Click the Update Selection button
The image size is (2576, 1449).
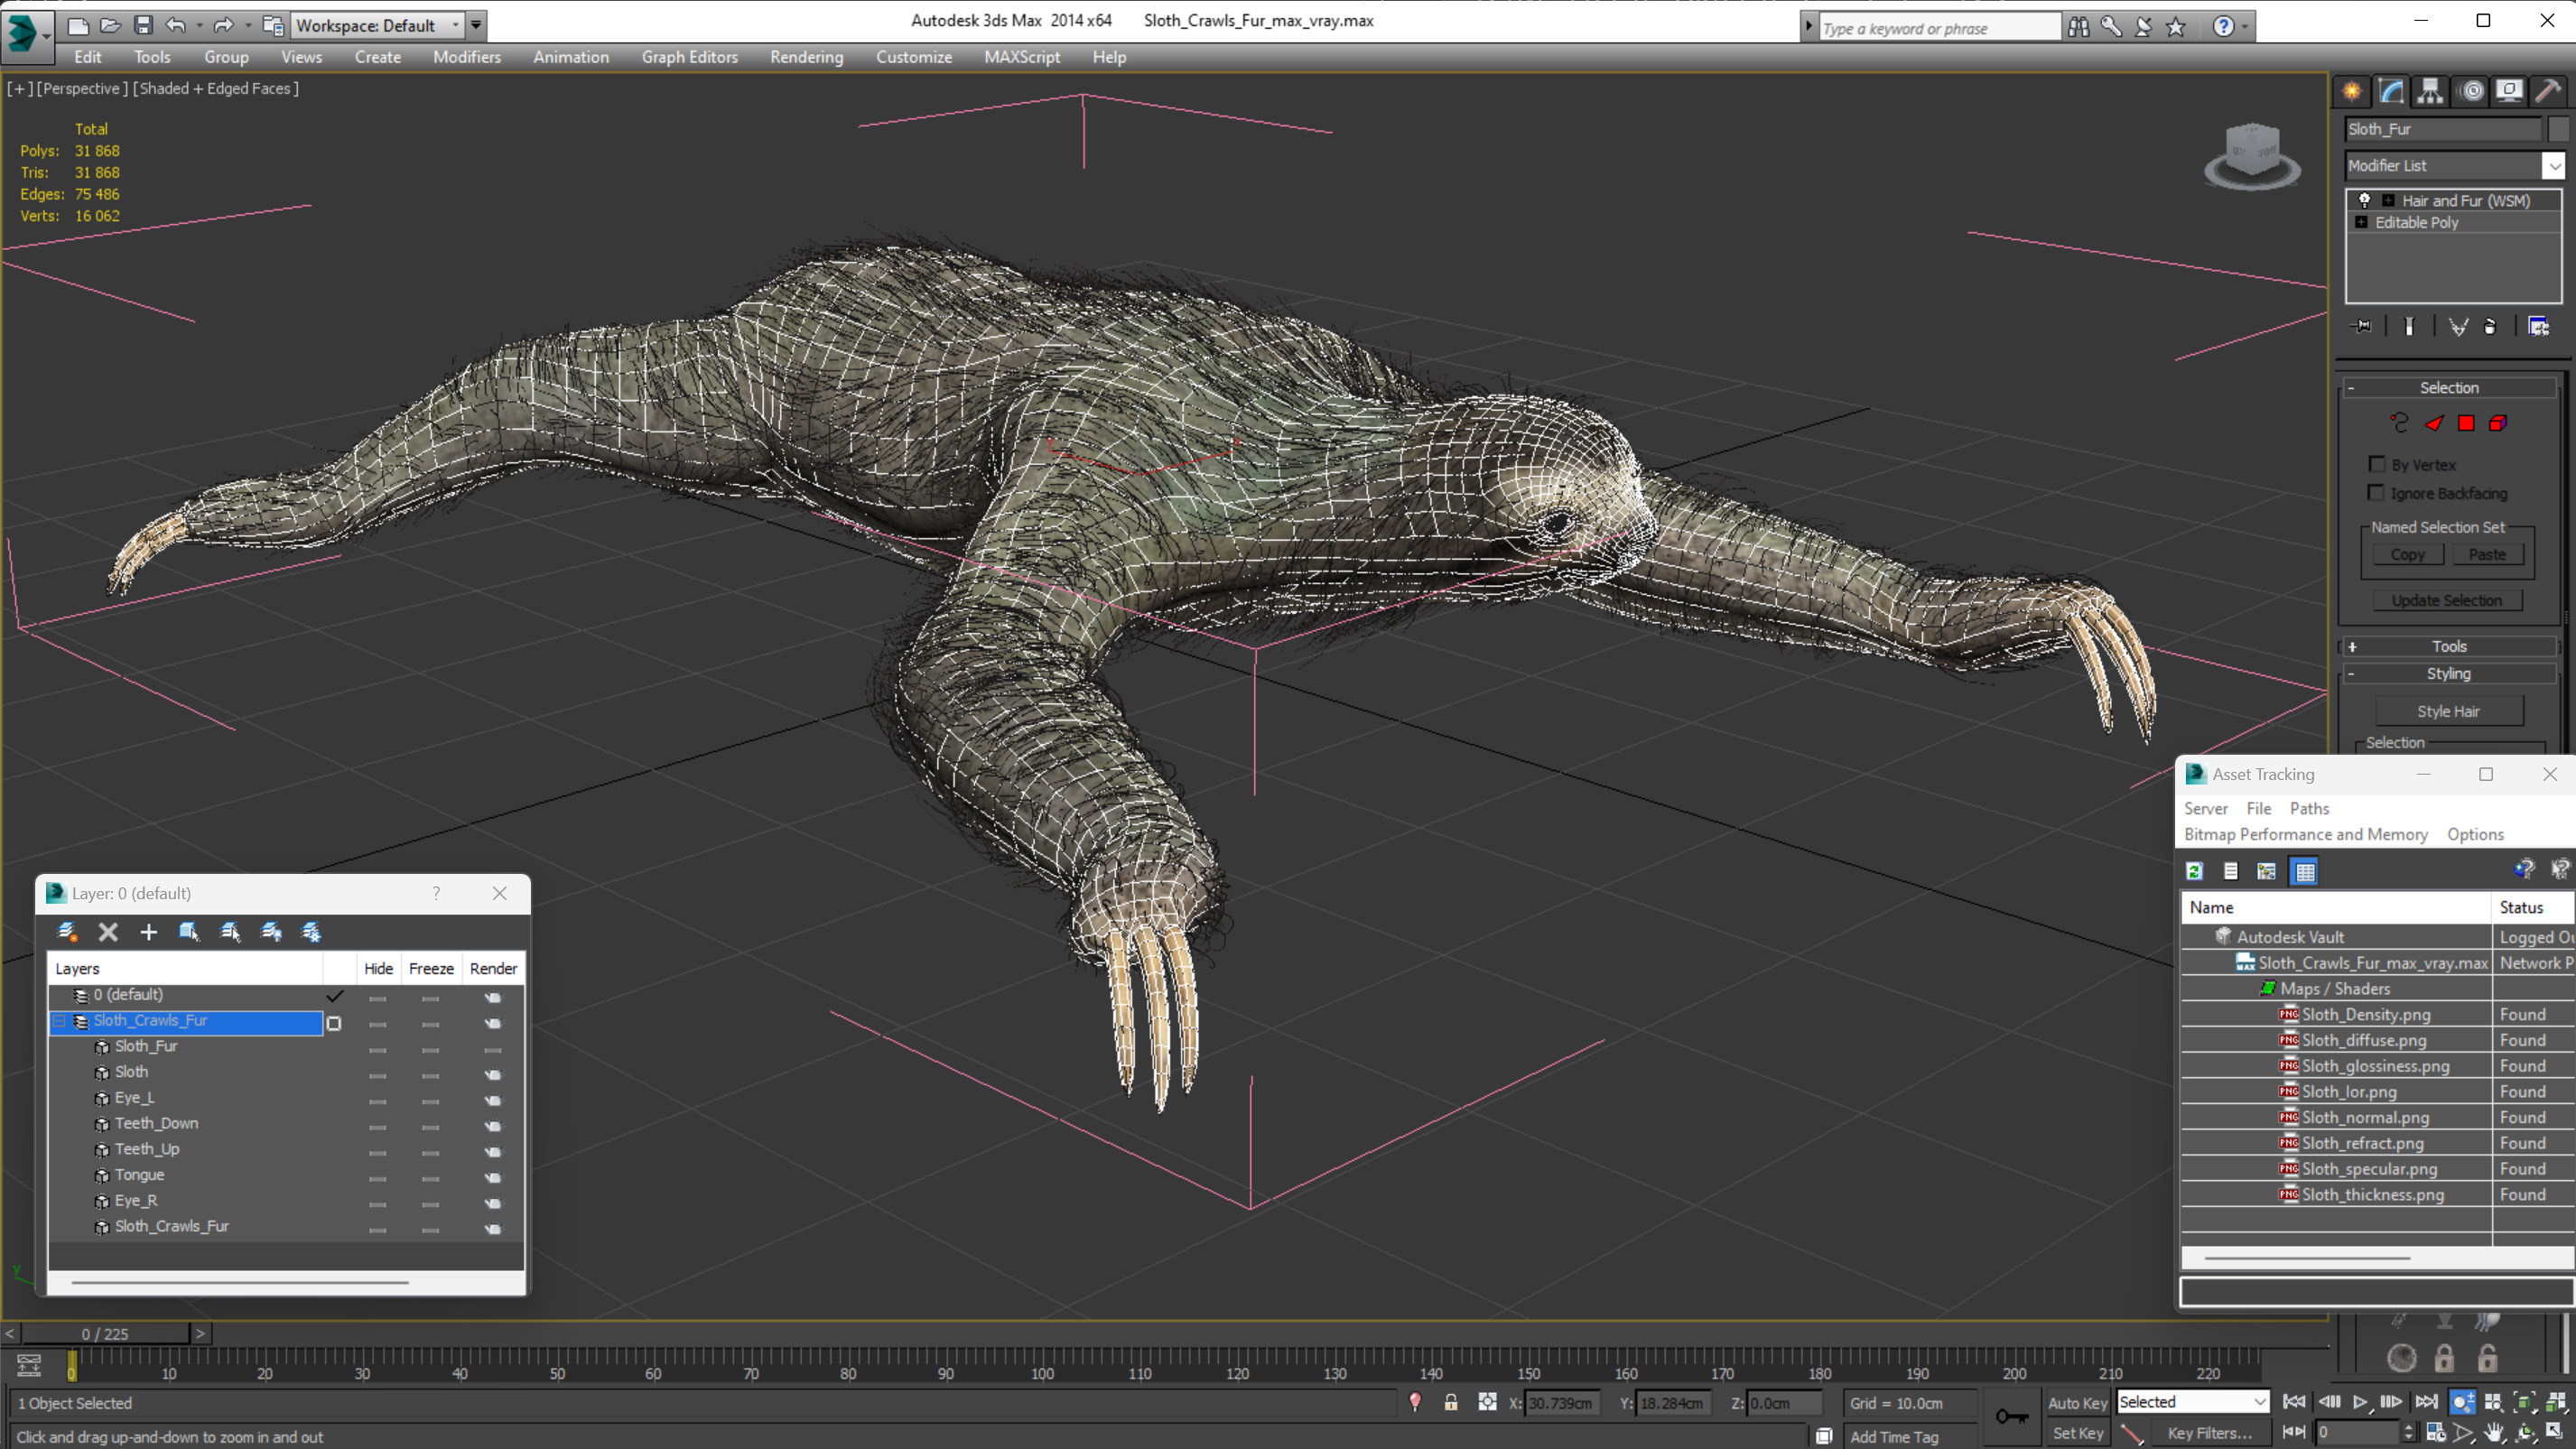pos(2446,600)
